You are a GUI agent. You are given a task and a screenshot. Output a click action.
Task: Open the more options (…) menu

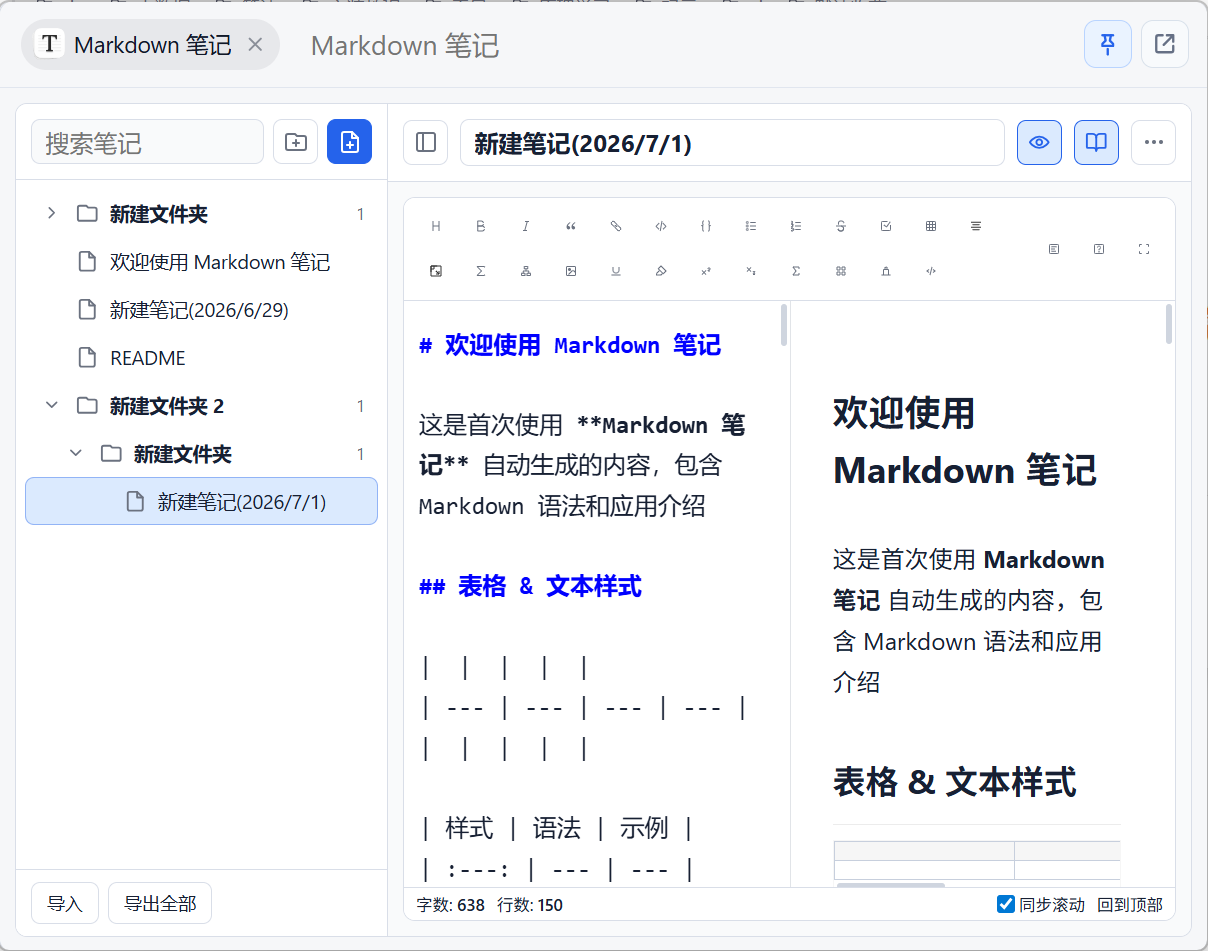tap(1154, 142)
